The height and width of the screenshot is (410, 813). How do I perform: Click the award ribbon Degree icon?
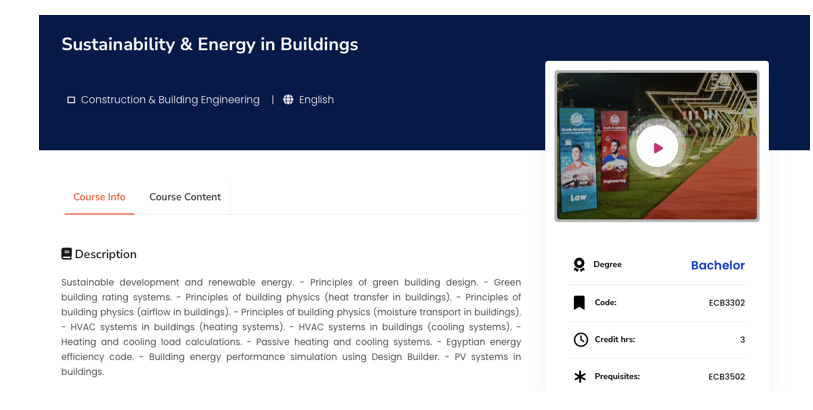click(x=579, y=265)
